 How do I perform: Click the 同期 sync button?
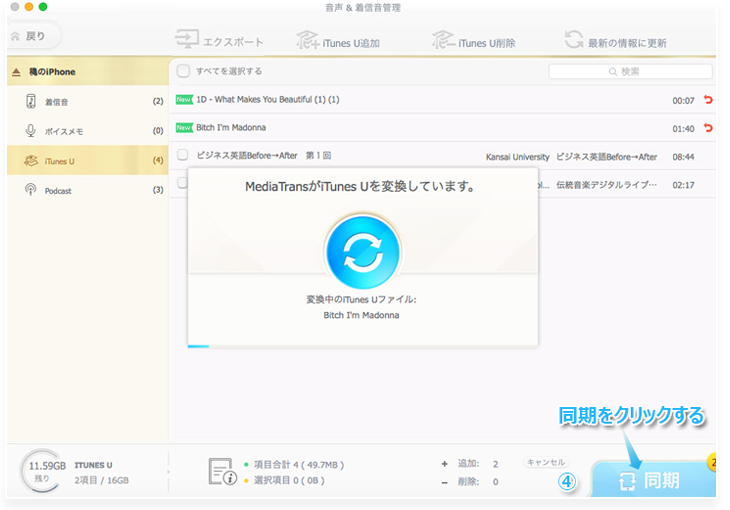click(654, 480)
